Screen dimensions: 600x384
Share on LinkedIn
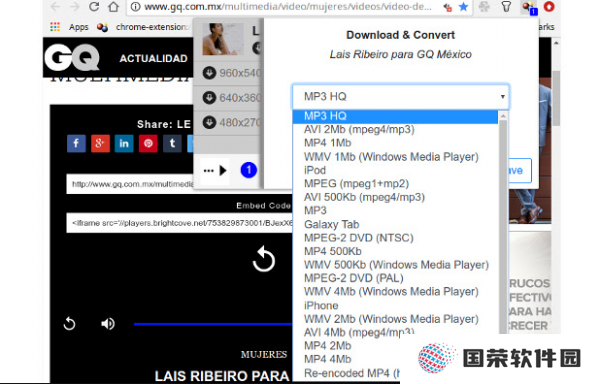coord(124,143)
